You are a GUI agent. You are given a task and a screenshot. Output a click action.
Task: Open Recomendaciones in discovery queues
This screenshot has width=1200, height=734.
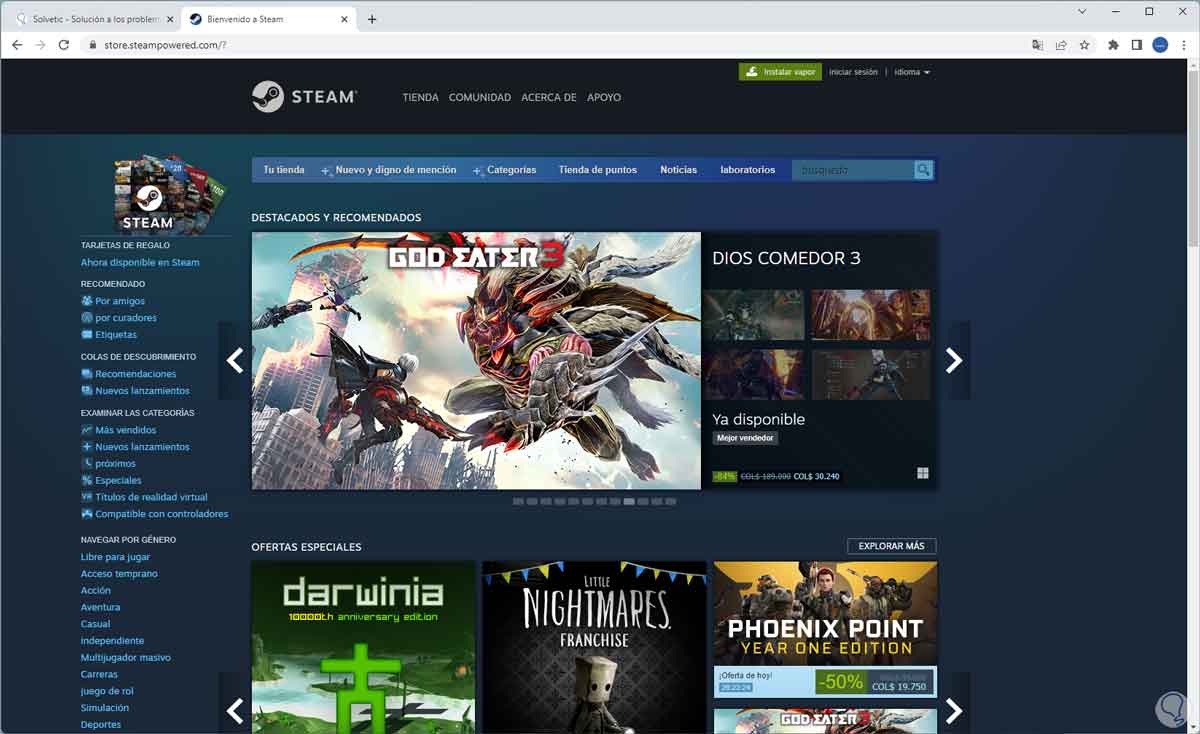(136, 374)
